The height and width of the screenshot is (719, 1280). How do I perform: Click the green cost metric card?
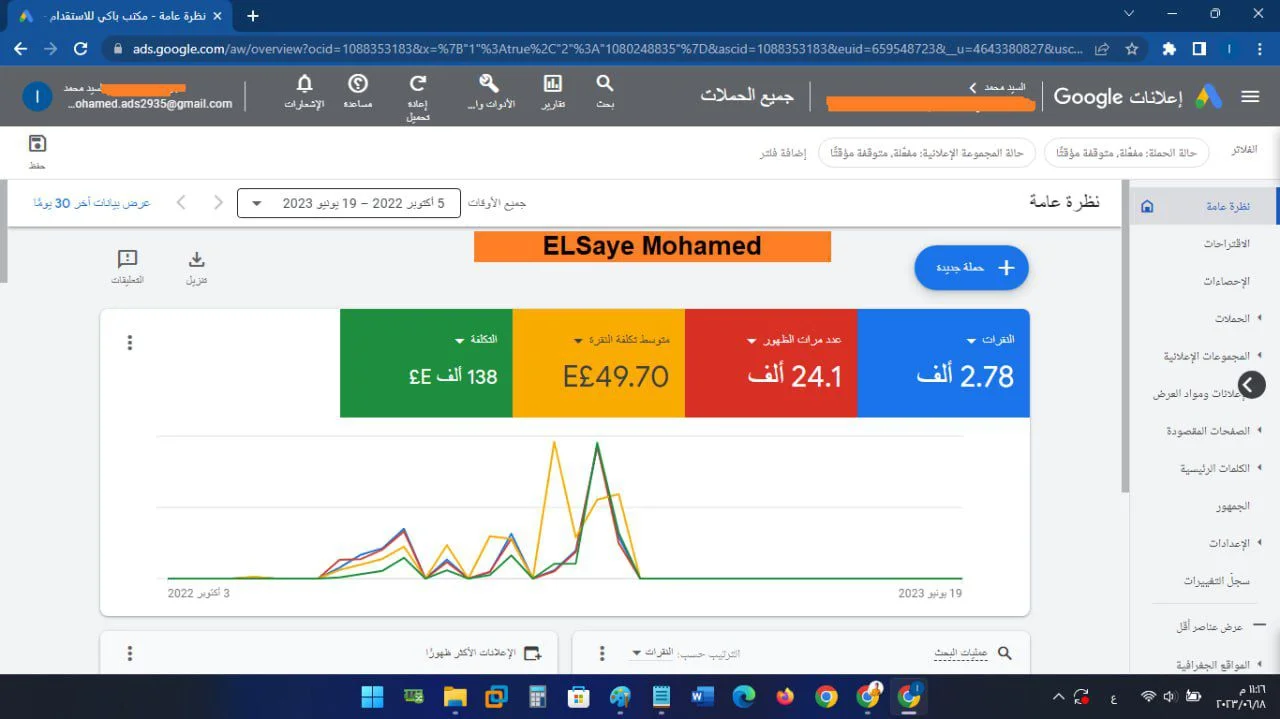point(426,363)
